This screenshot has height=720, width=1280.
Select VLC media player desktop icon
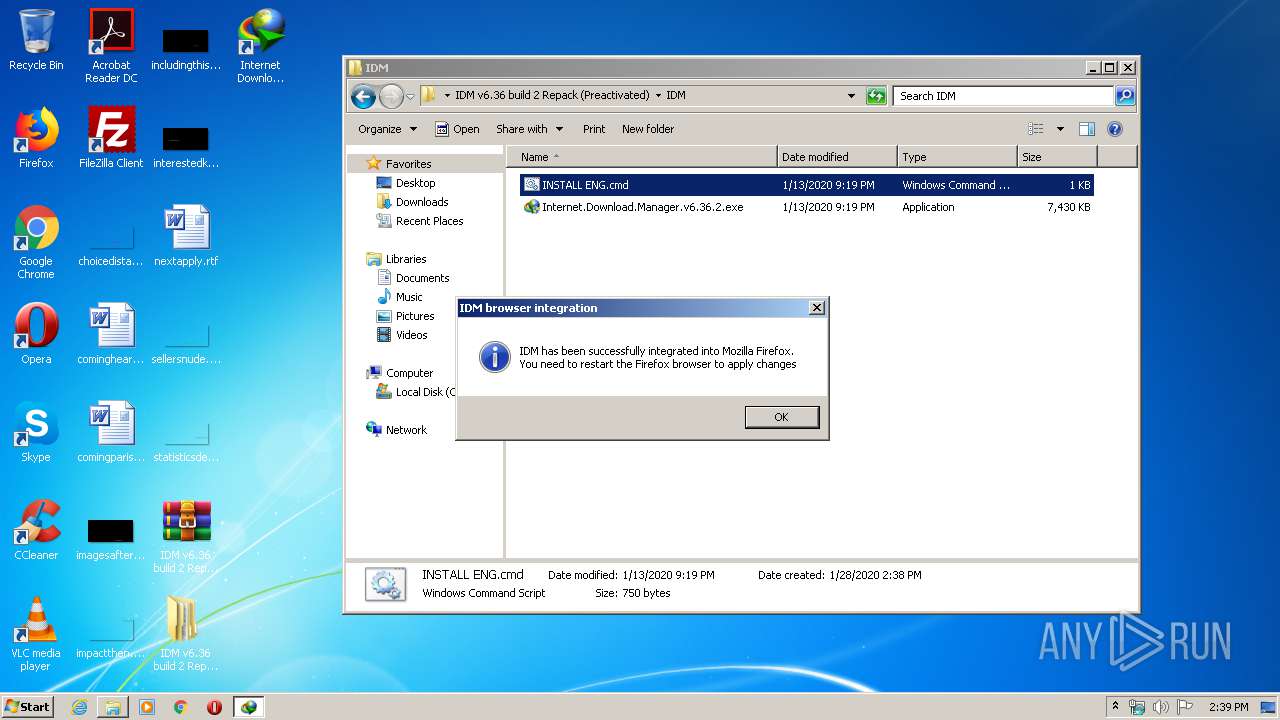36,634
